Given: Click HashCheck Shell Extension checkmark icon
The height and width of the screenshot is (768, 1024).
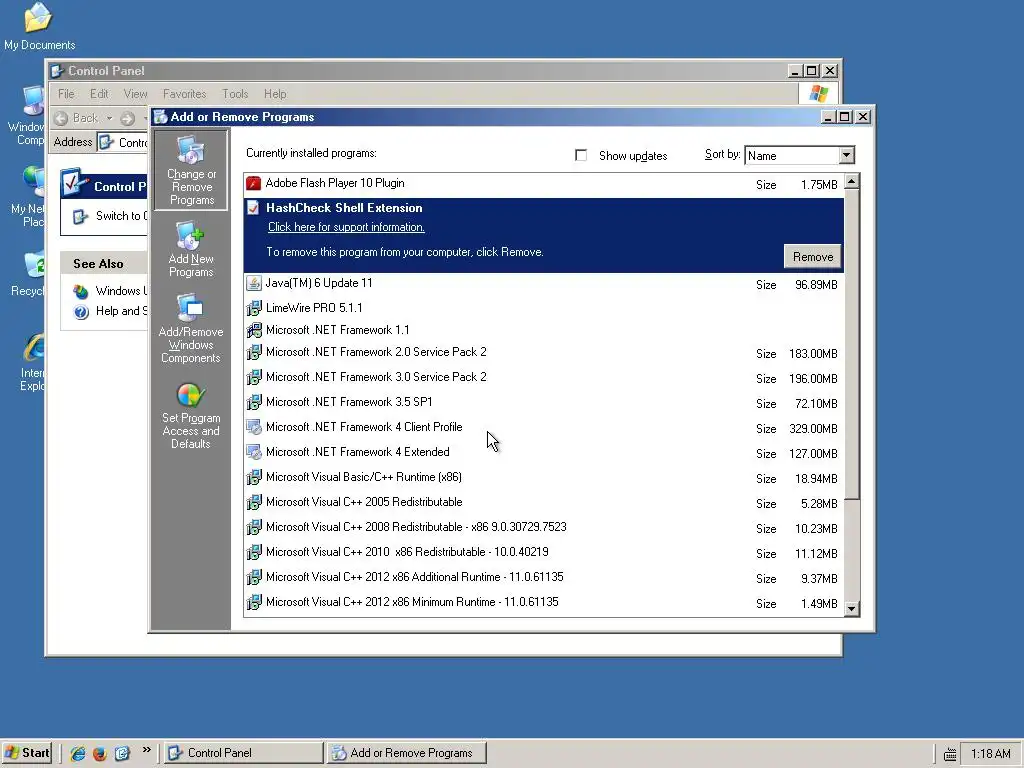Looking at the screenshot, I should click(x=253, y=208).
